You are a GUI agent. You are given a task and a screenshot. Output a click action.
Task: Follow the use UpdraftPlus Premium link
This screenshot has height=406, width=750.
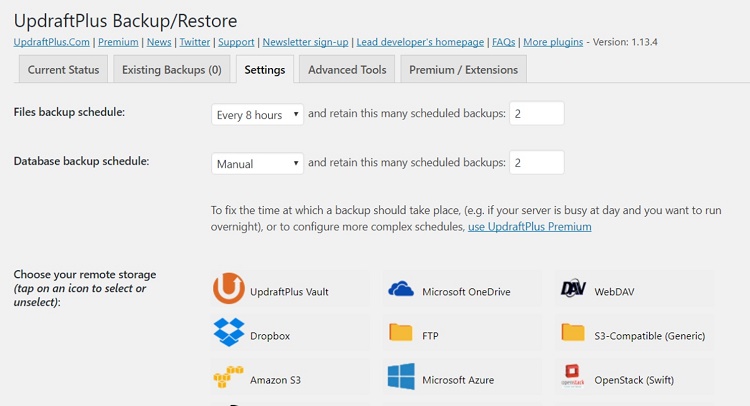click(x=529, y=227)
